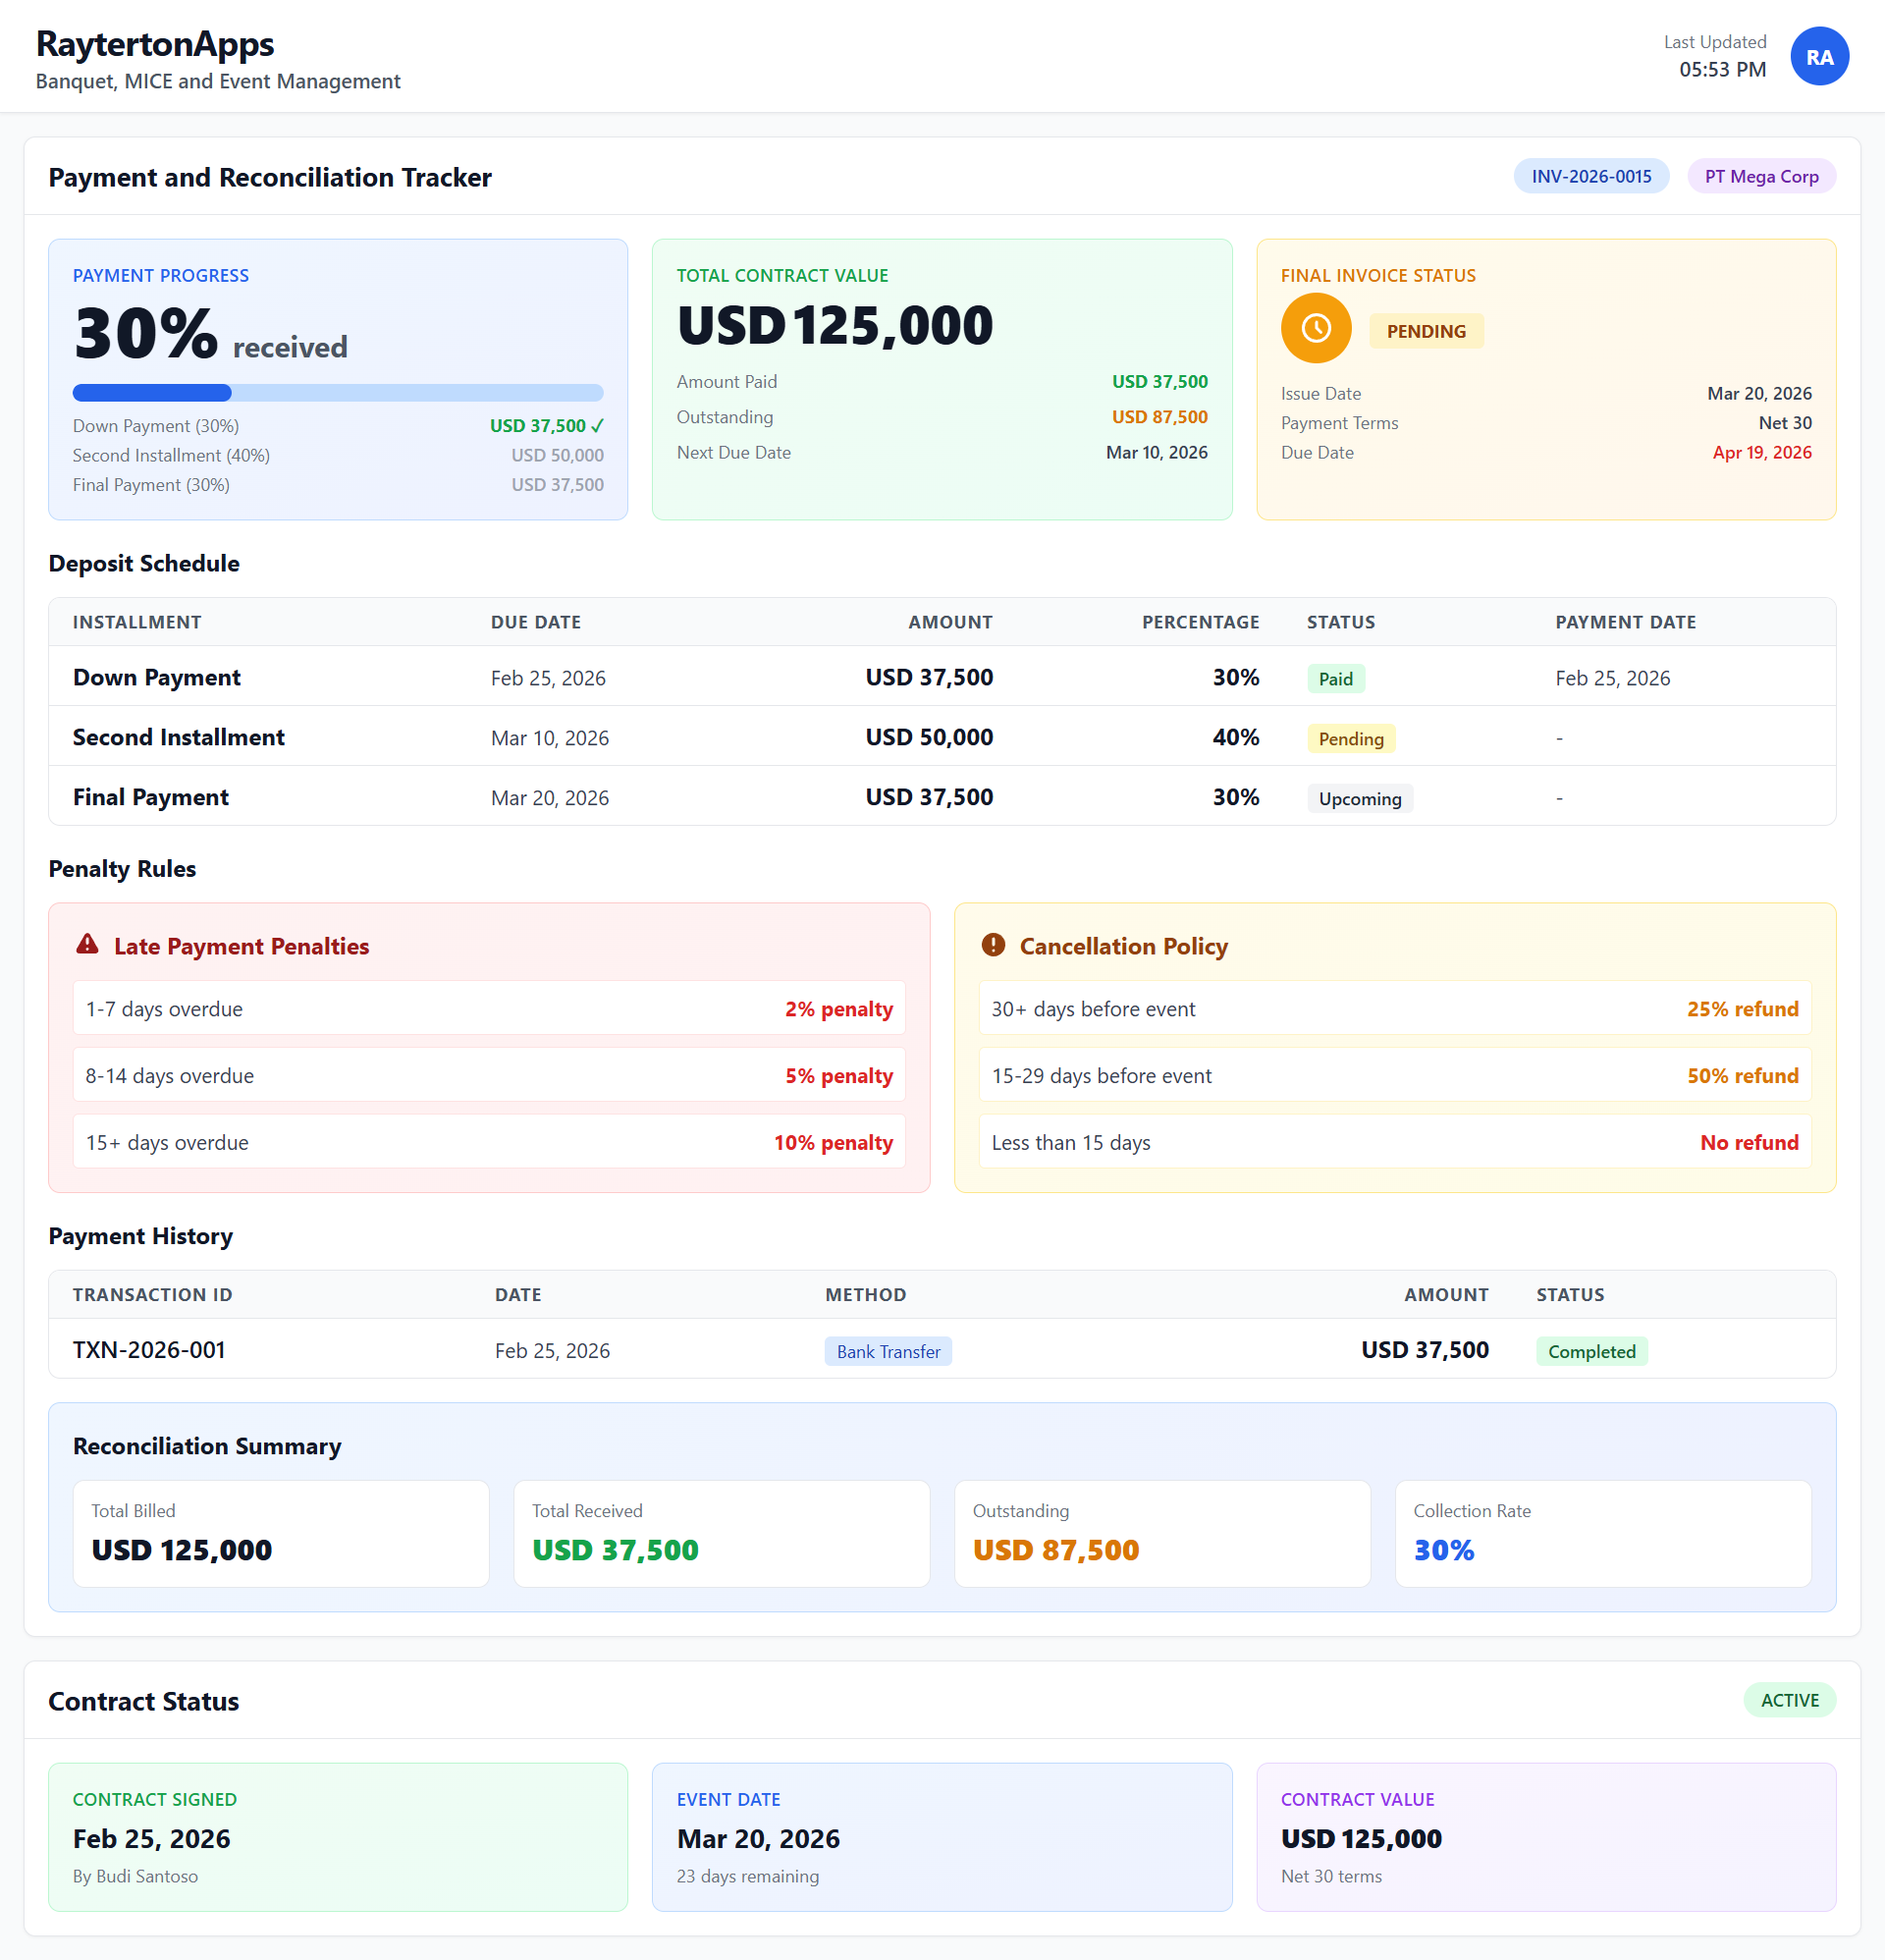Image resolution: width=1885 pixels, height=1960 pixels.
Task: Click the PENDING invoice status badge
Action: (x=1425, y=331)
